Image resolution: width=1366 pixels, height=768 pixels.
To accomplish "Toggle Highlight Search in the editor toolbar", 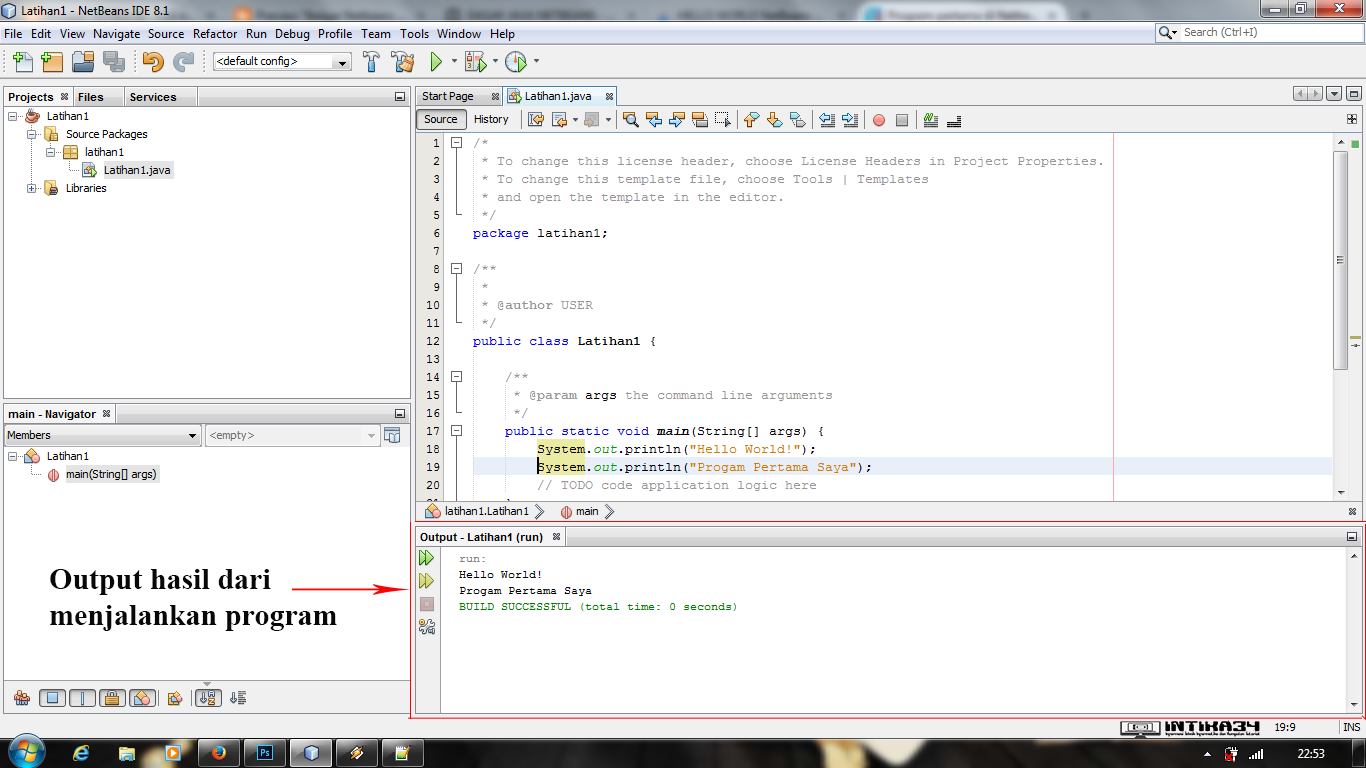I will pos(700,120).
